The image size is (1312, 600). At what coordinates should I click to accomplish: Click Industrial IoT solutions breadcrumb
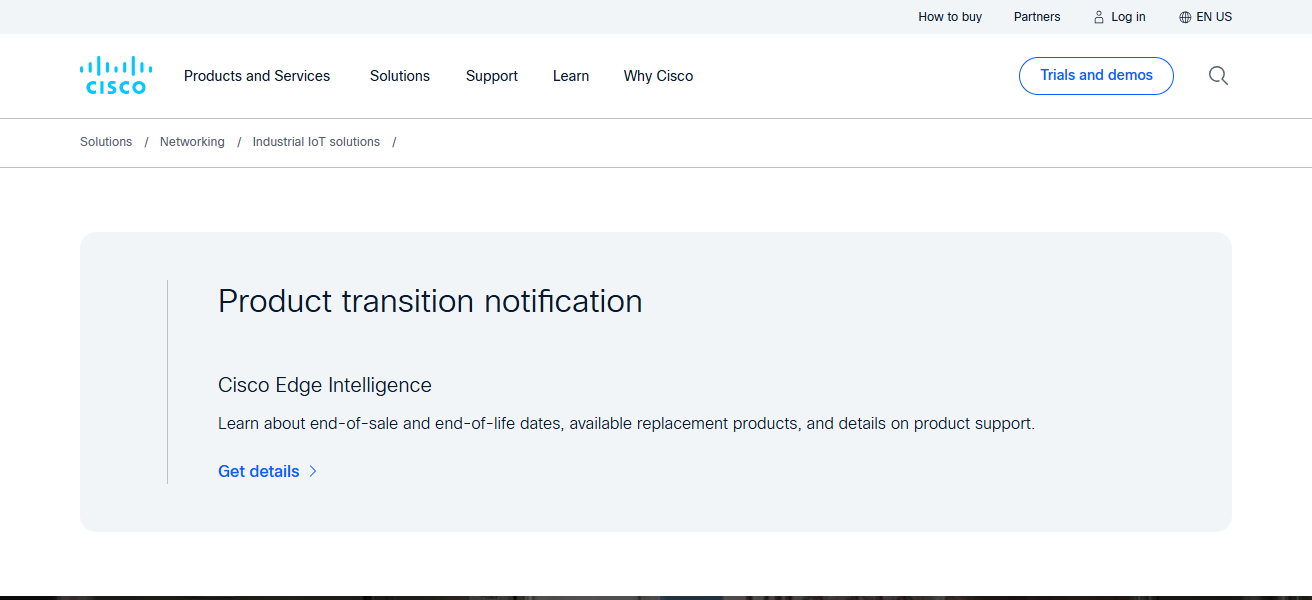(316, 142)
